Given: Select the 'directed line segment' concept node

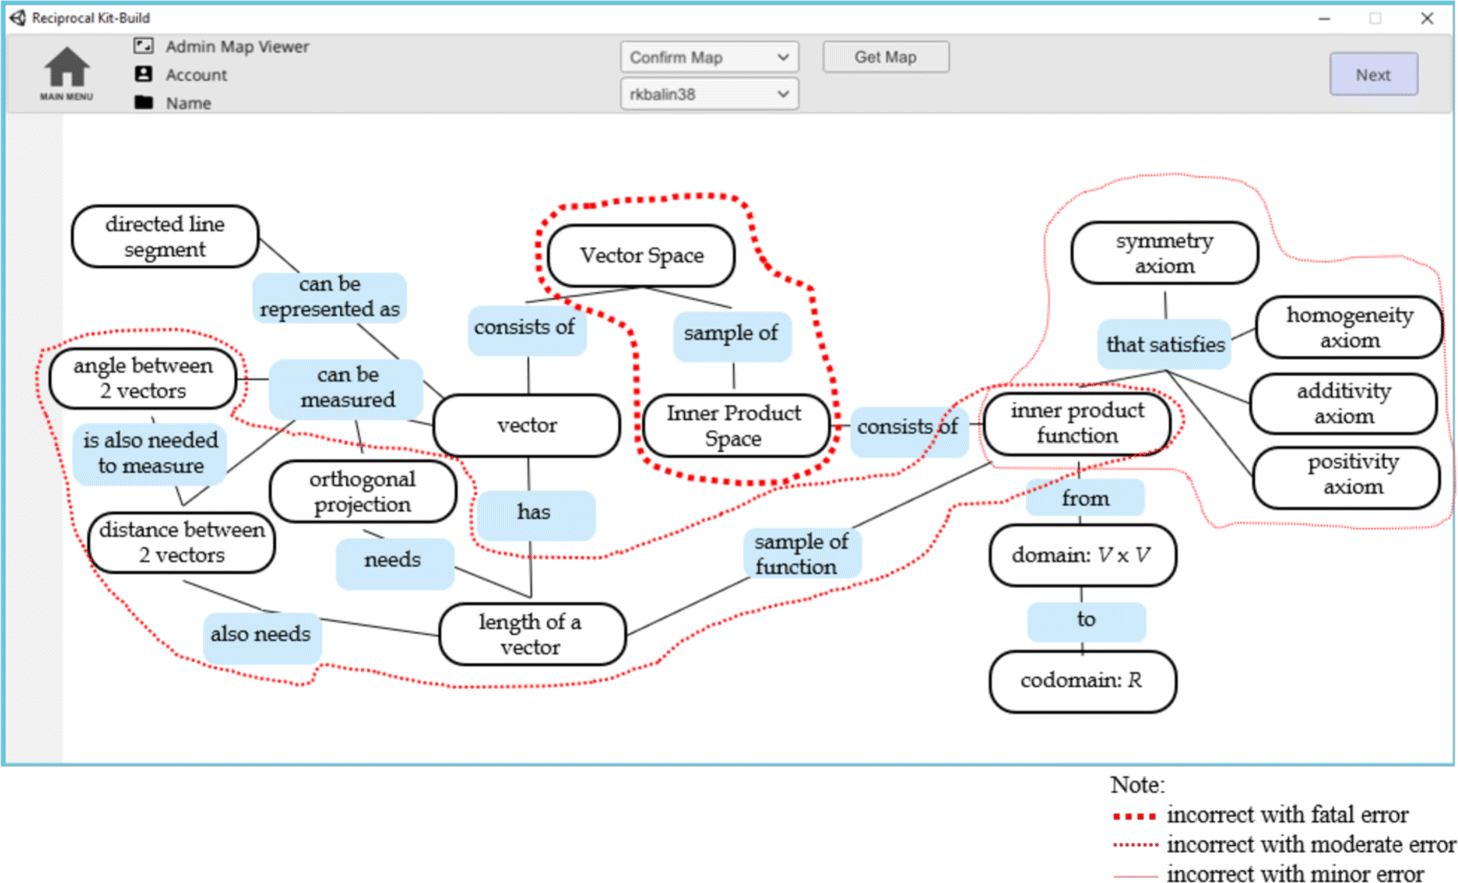Looking at the screenshot, I should 165,237.
